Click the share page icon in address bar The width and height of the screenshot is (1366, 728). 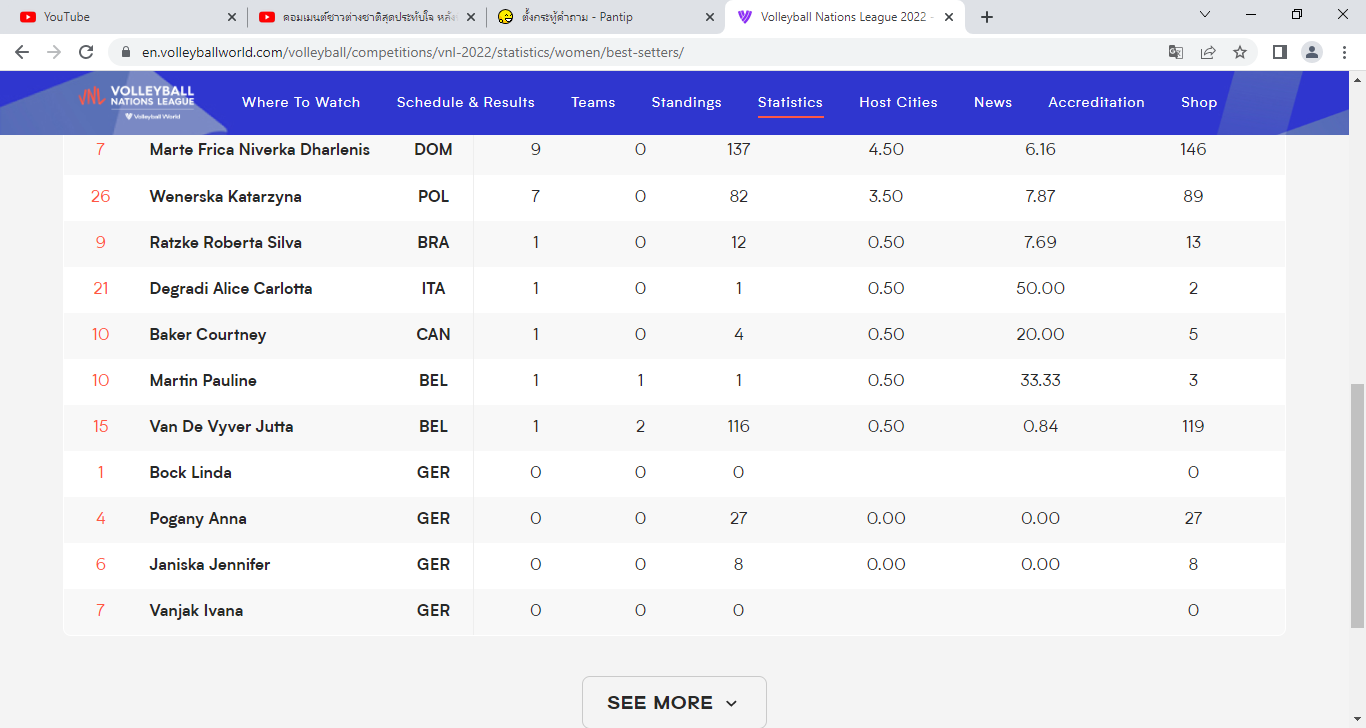(x=1208, y=52)
